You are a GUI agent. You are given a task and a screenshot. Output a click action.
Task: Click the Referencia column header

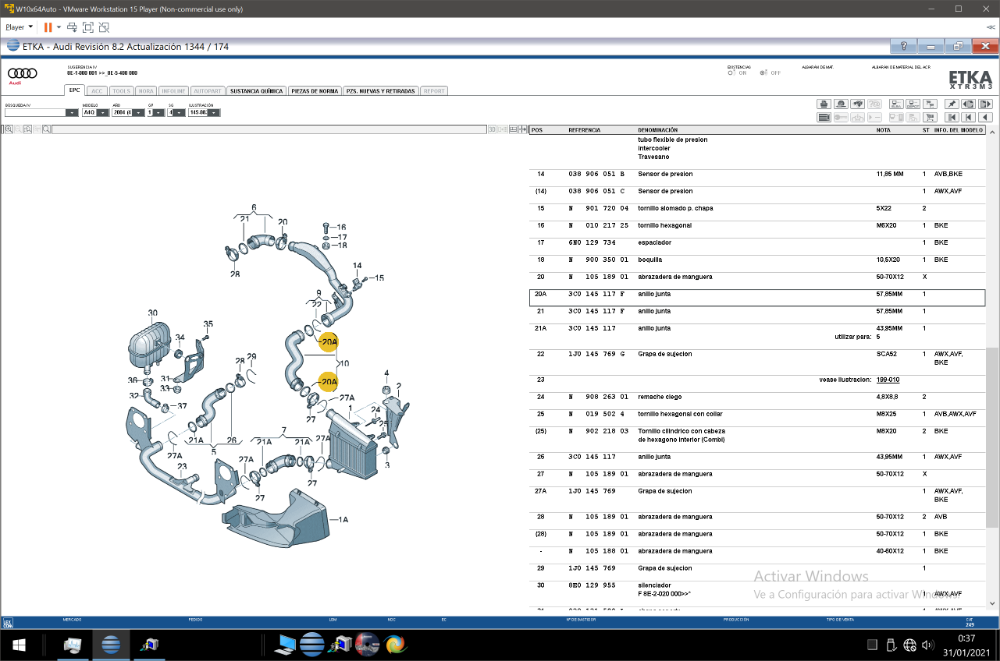[x=584, y=130]
